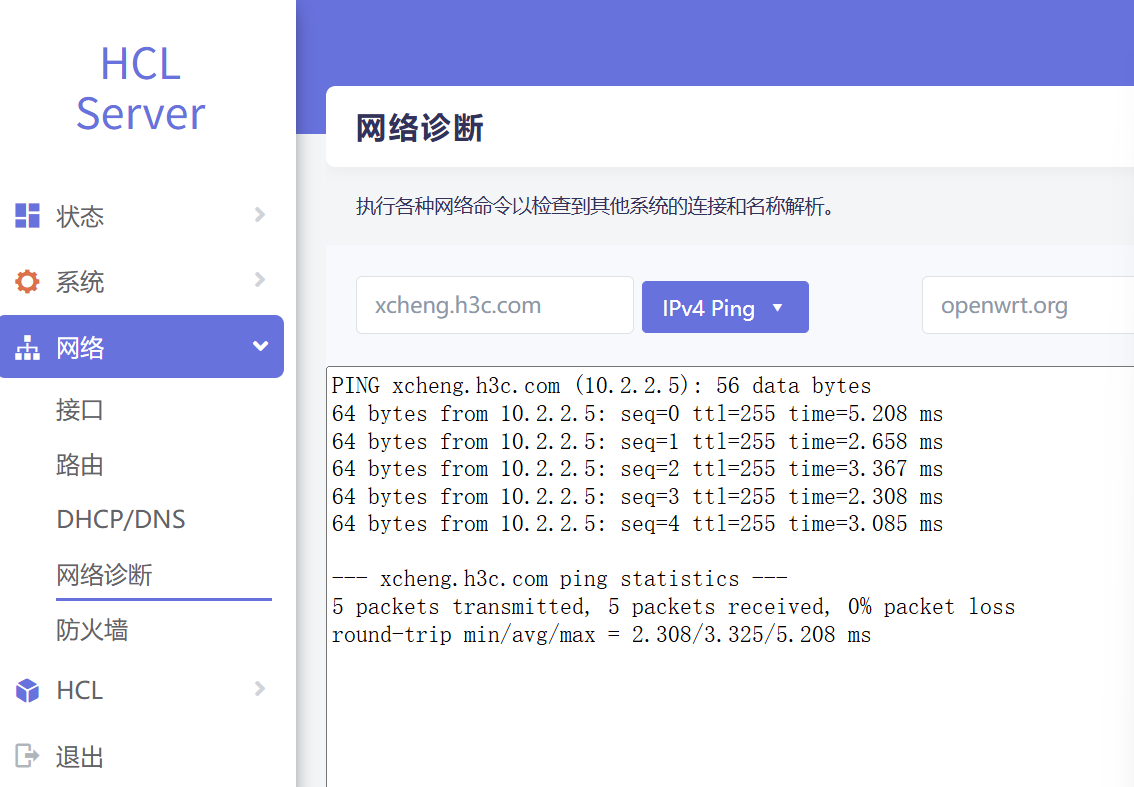Focus the openwrt.org input field
The image size is (1134, 787).
(x=1027, y=305)
